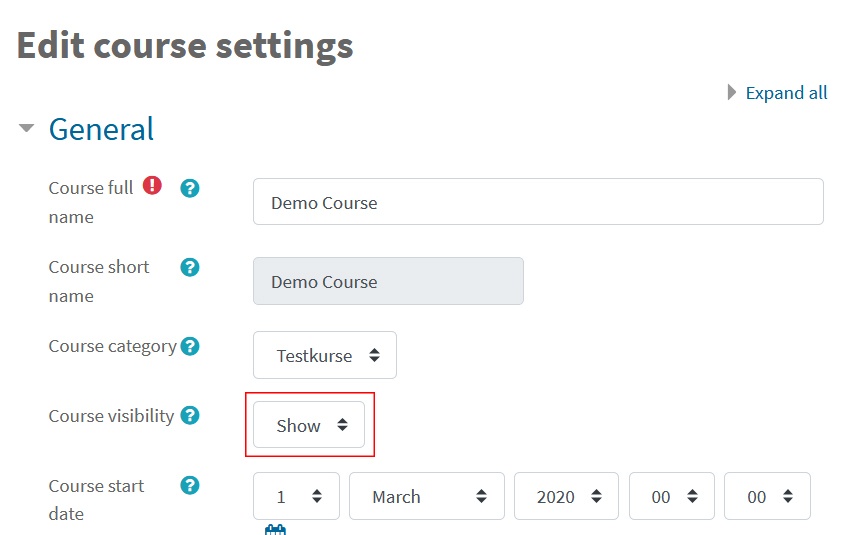Click help icon beside Course start date
Screen dimensions: 850x535
pyautogui.click(x=190, y=485)
